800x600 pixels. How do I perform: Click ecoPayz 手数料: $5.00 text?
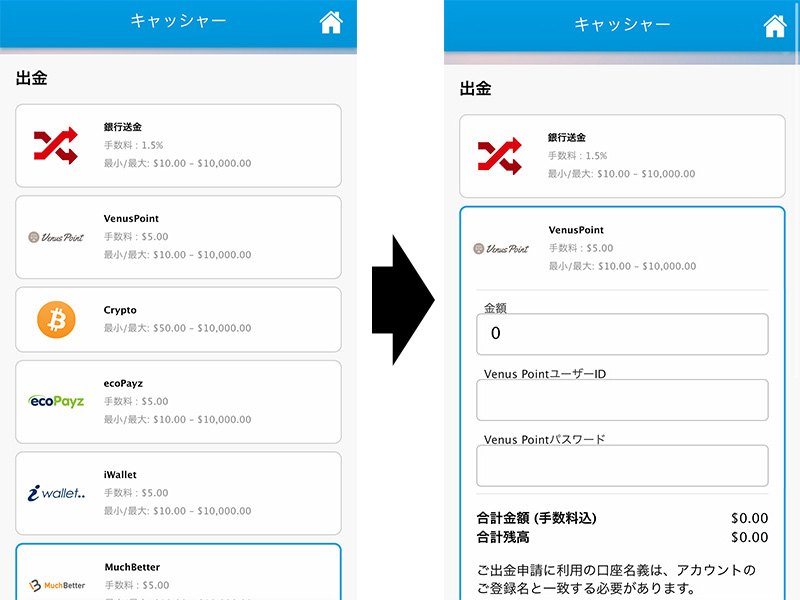pos(136,402)
